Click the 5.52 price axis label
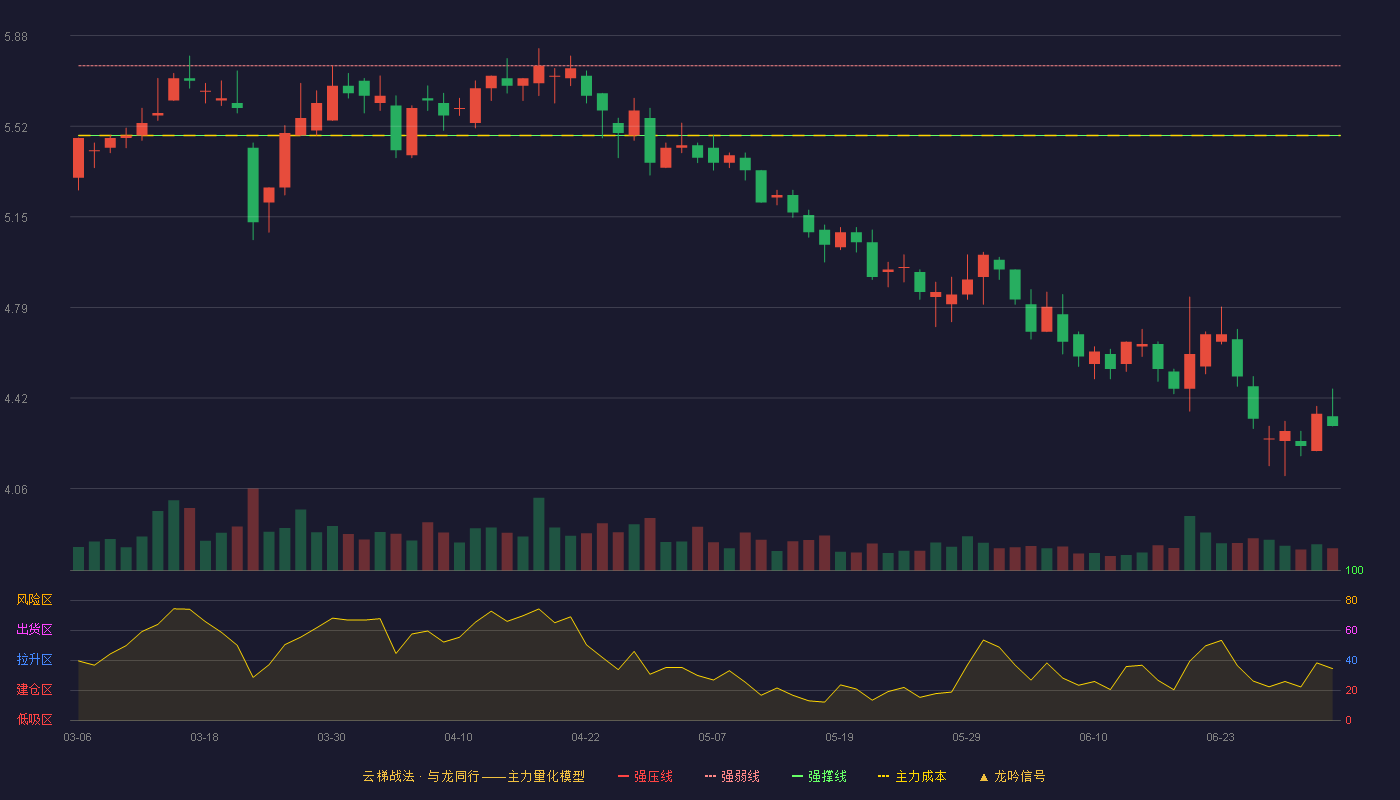The width and height of the screenshot is (1400, 800). [x=16, y=128]
